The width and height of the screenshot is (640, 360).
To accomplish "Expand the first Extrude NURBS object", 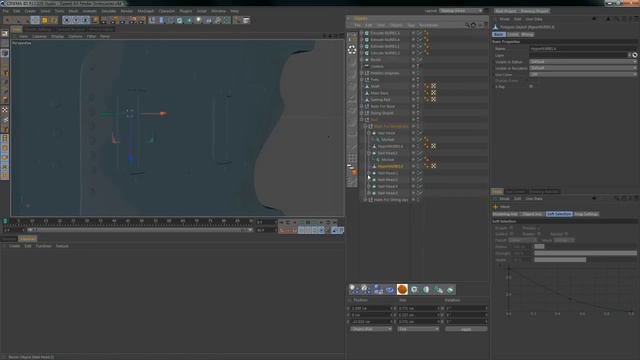I will pyautogui.click(x=362, y=33).
